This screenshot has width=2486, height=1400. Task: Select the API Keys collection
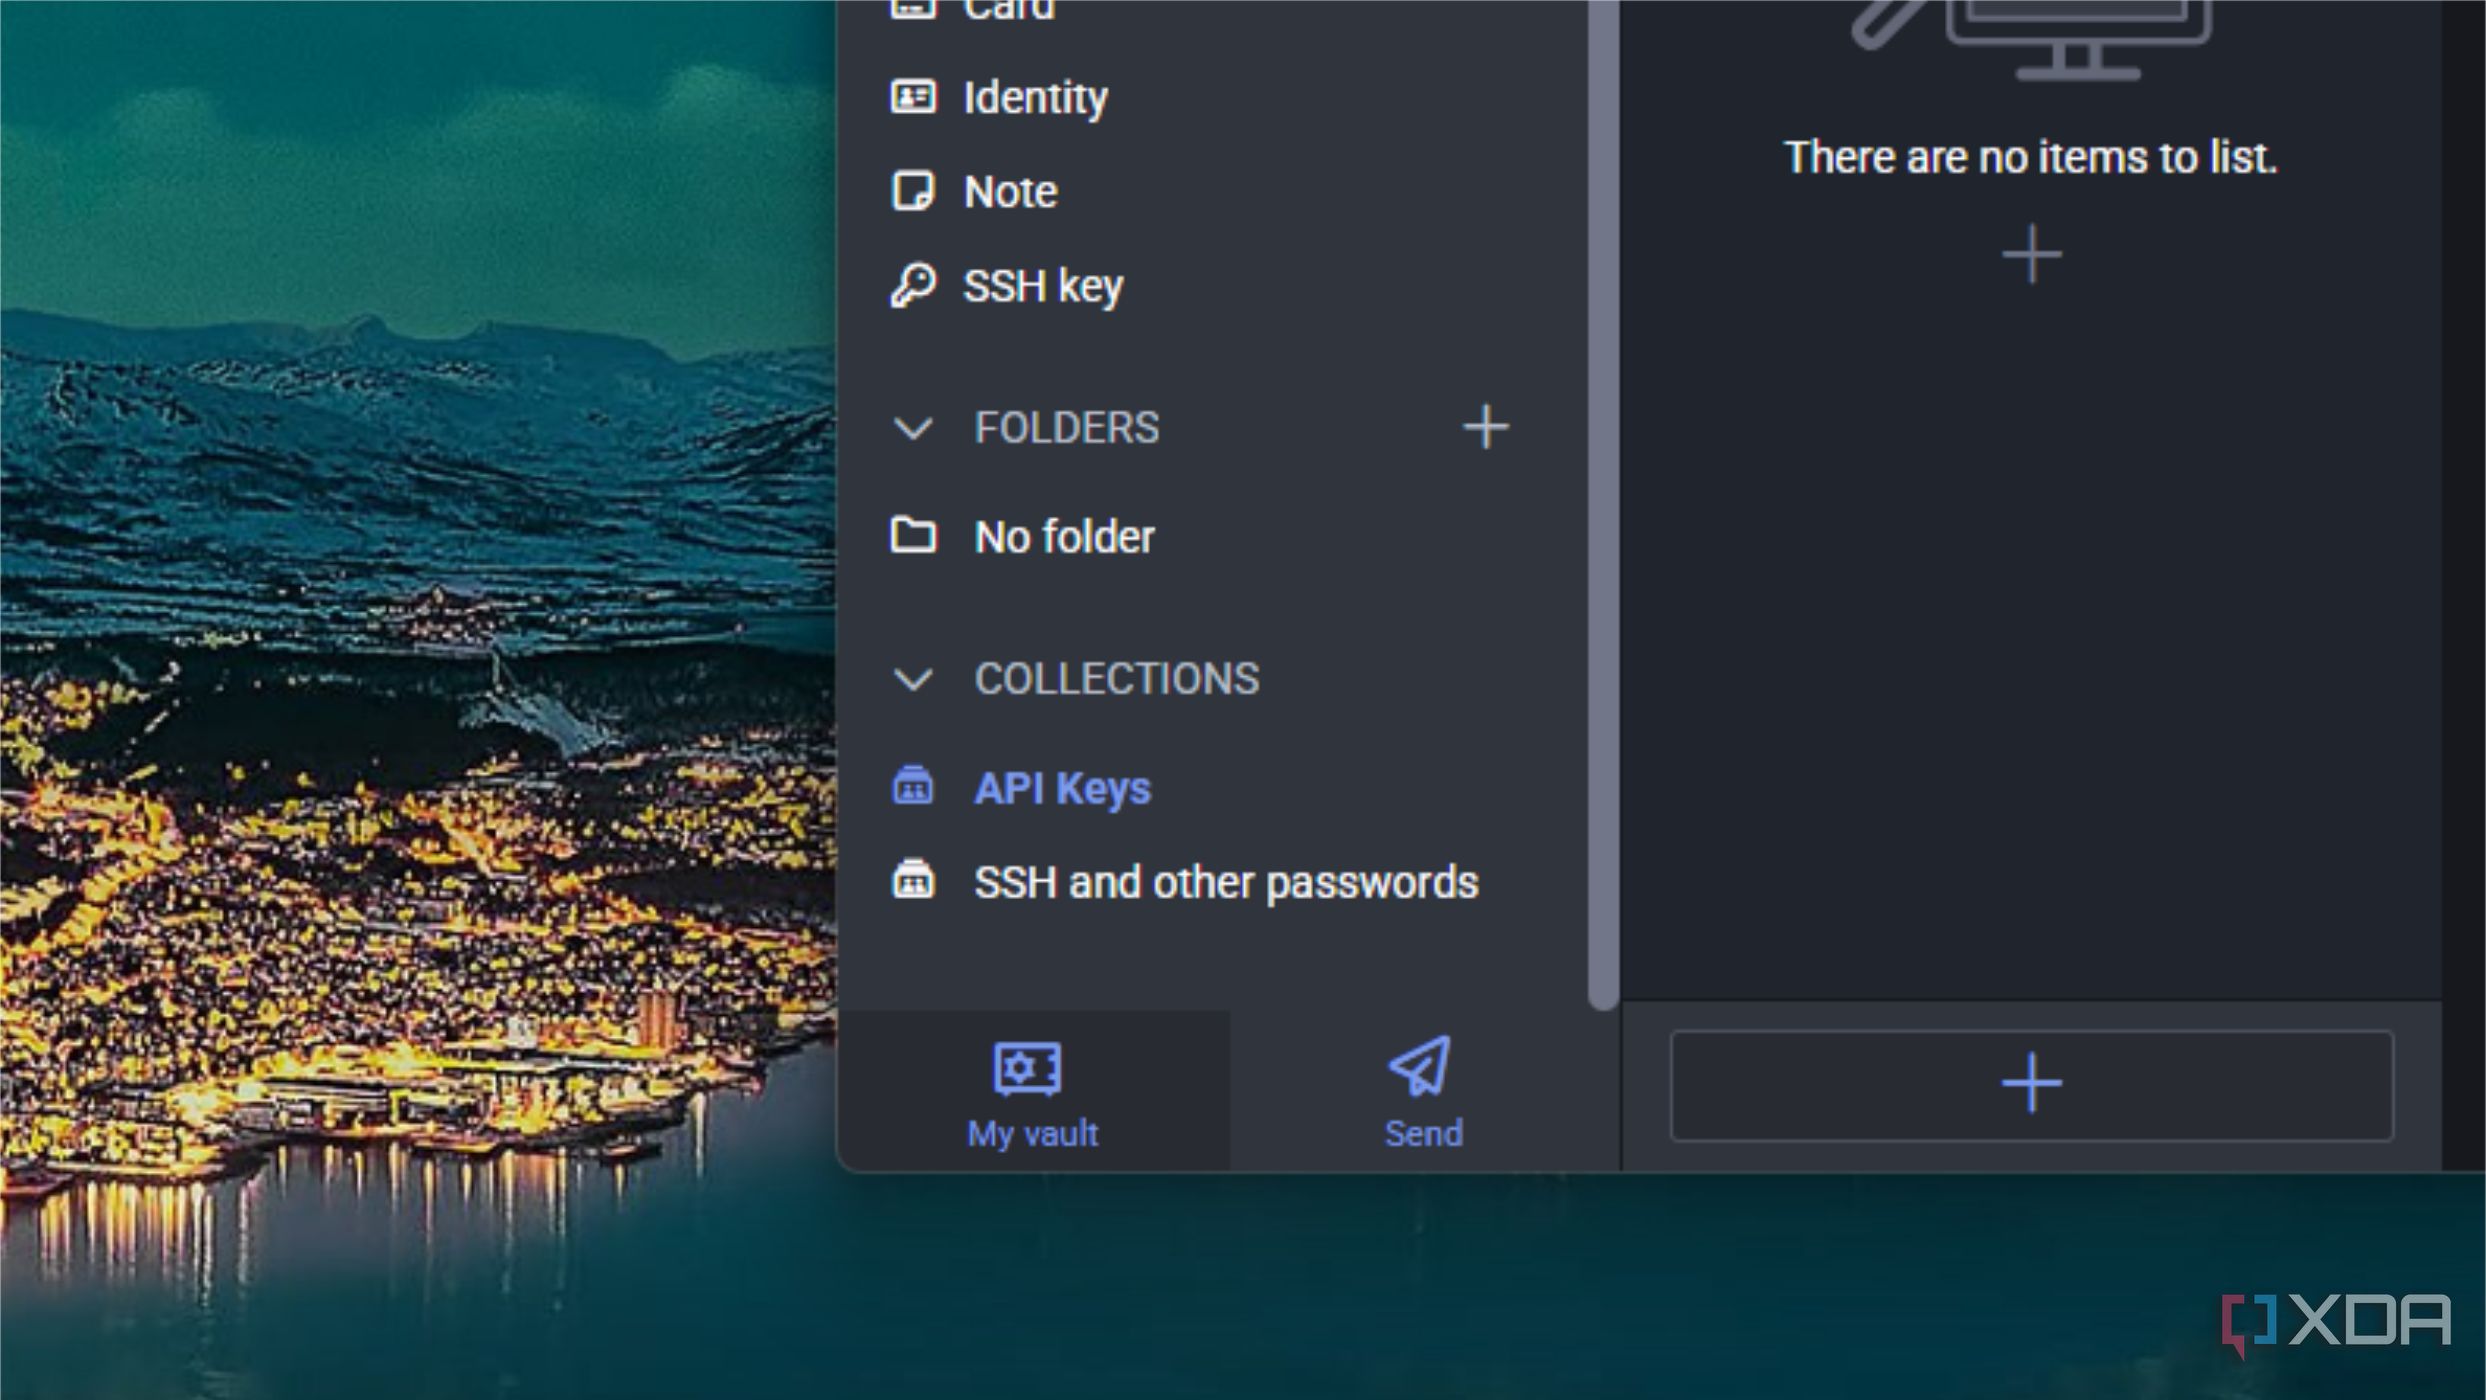(1063, 788)
